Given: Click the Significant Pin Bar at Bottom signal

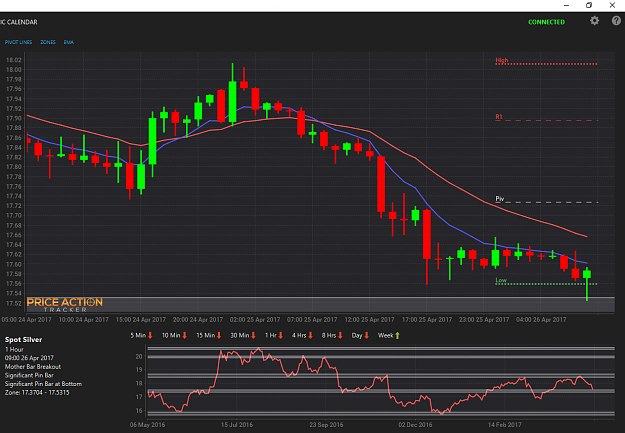Looking at the screenshot, I should (43, 384).
